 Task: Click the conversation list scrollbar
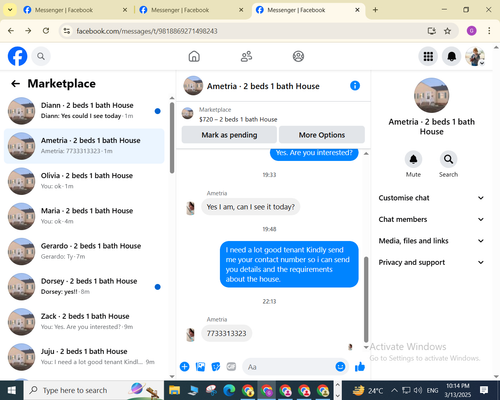(x=172, y=138)
